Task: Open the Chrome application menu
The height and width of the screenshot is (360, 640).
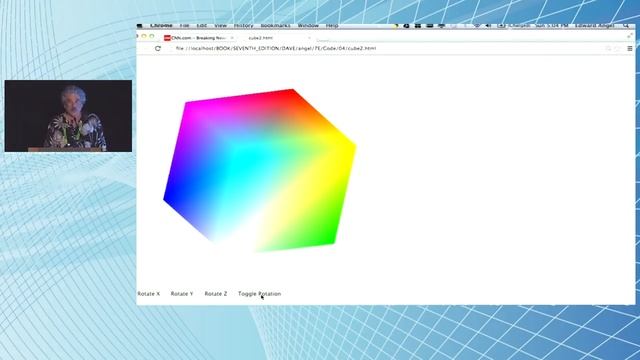Action: 161,25
